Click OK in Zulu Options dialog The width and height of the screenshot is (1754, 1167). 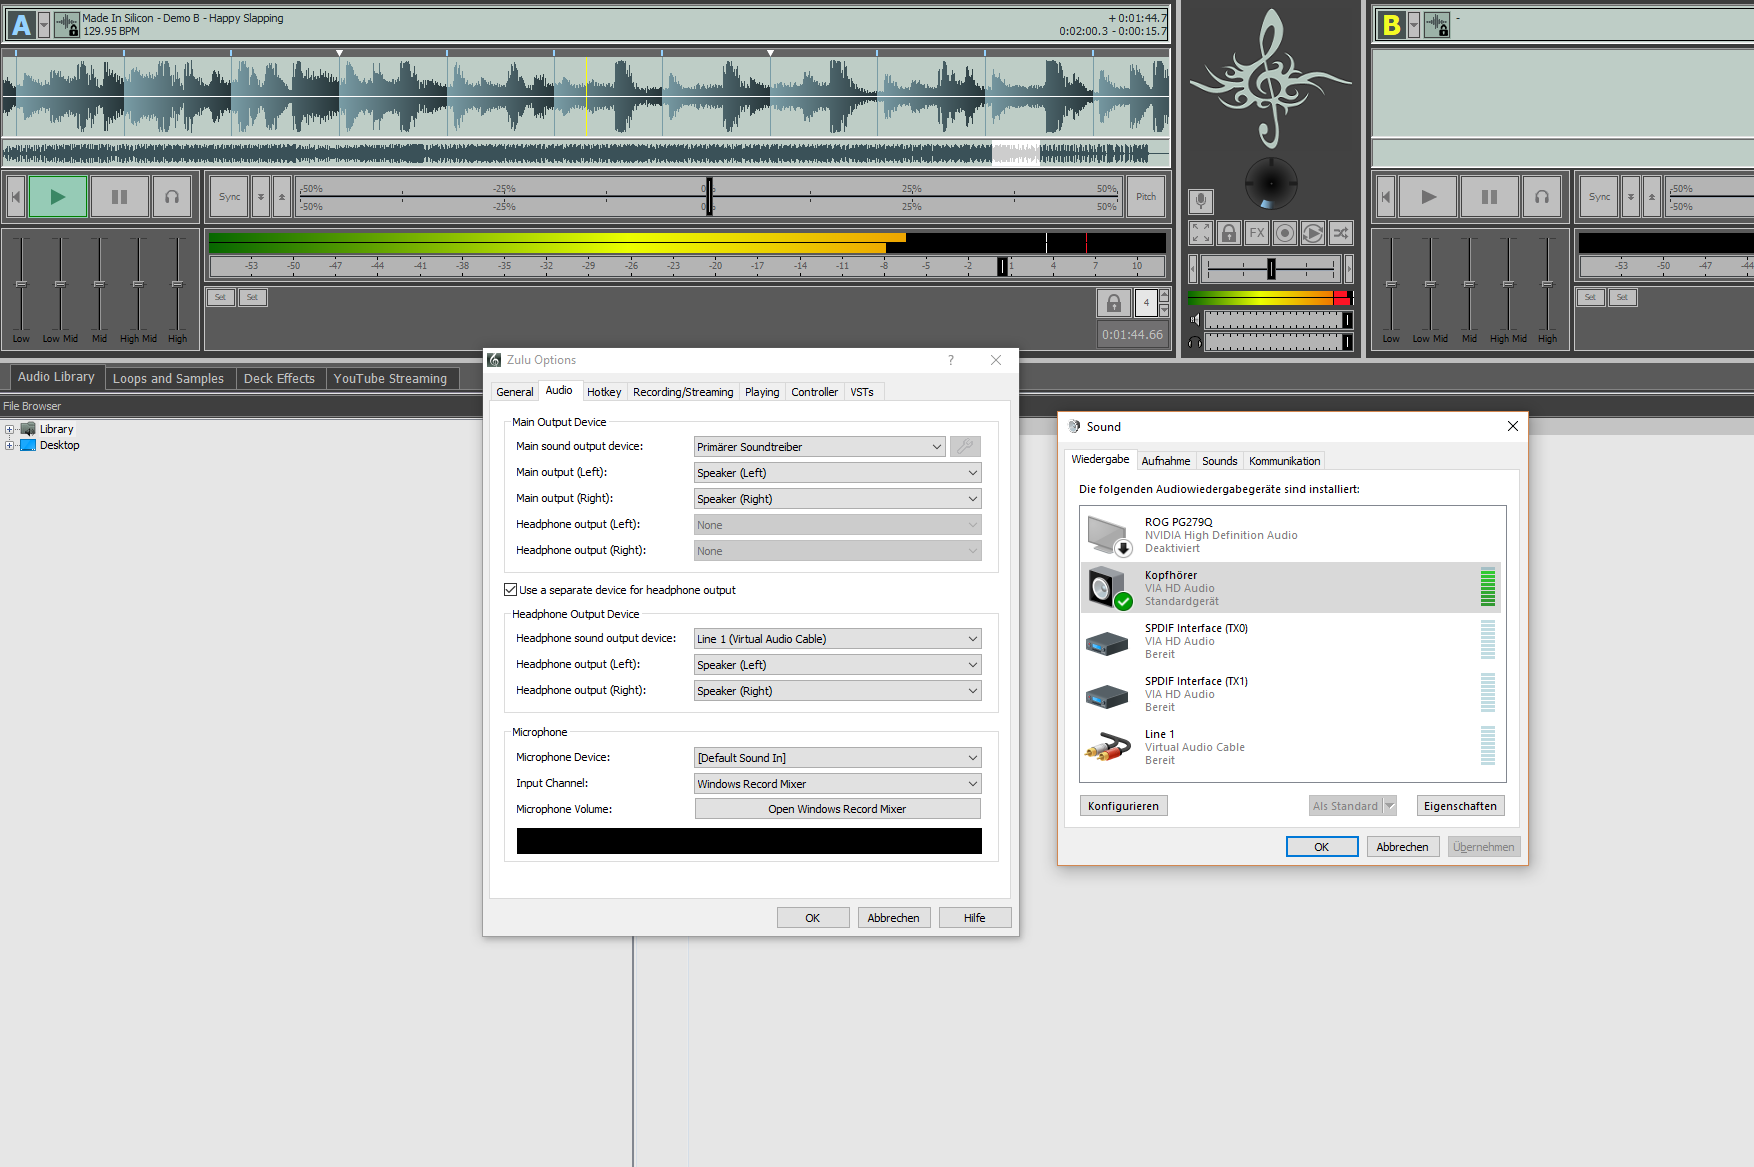[813, 918]
